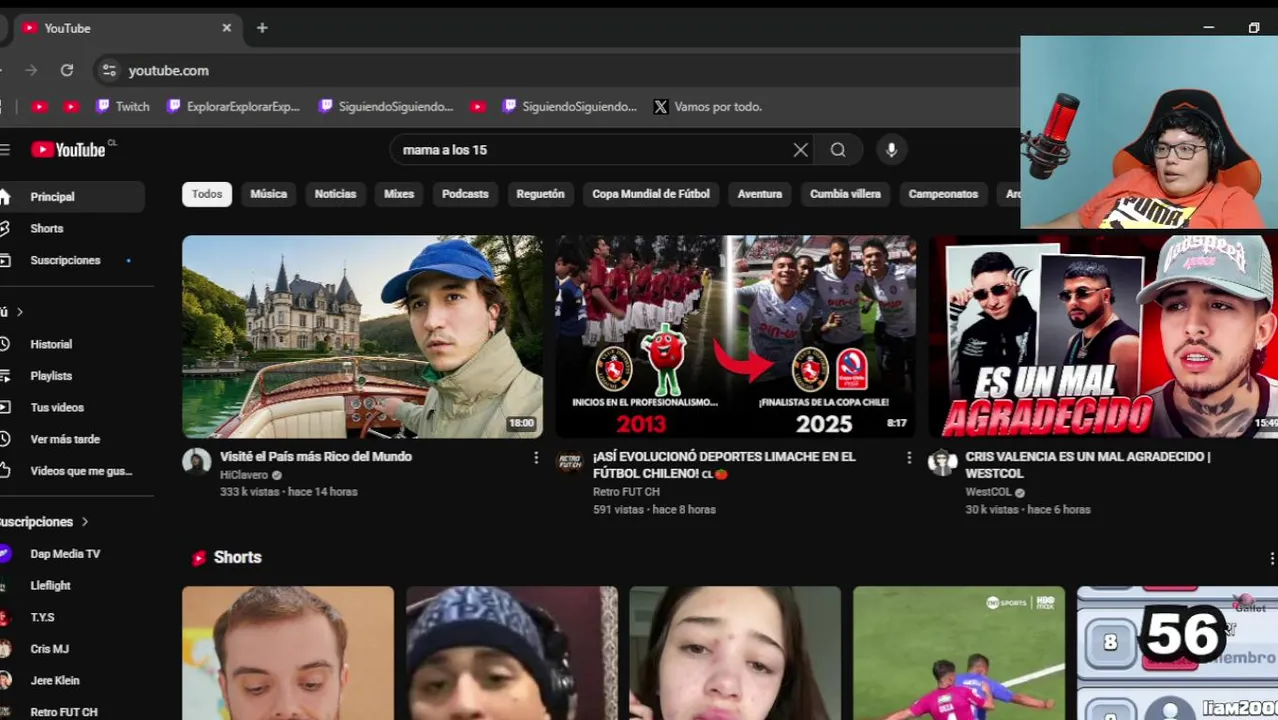Play the 'Es un mal agradecido' thumbnail

click(x=1103, y=337)
